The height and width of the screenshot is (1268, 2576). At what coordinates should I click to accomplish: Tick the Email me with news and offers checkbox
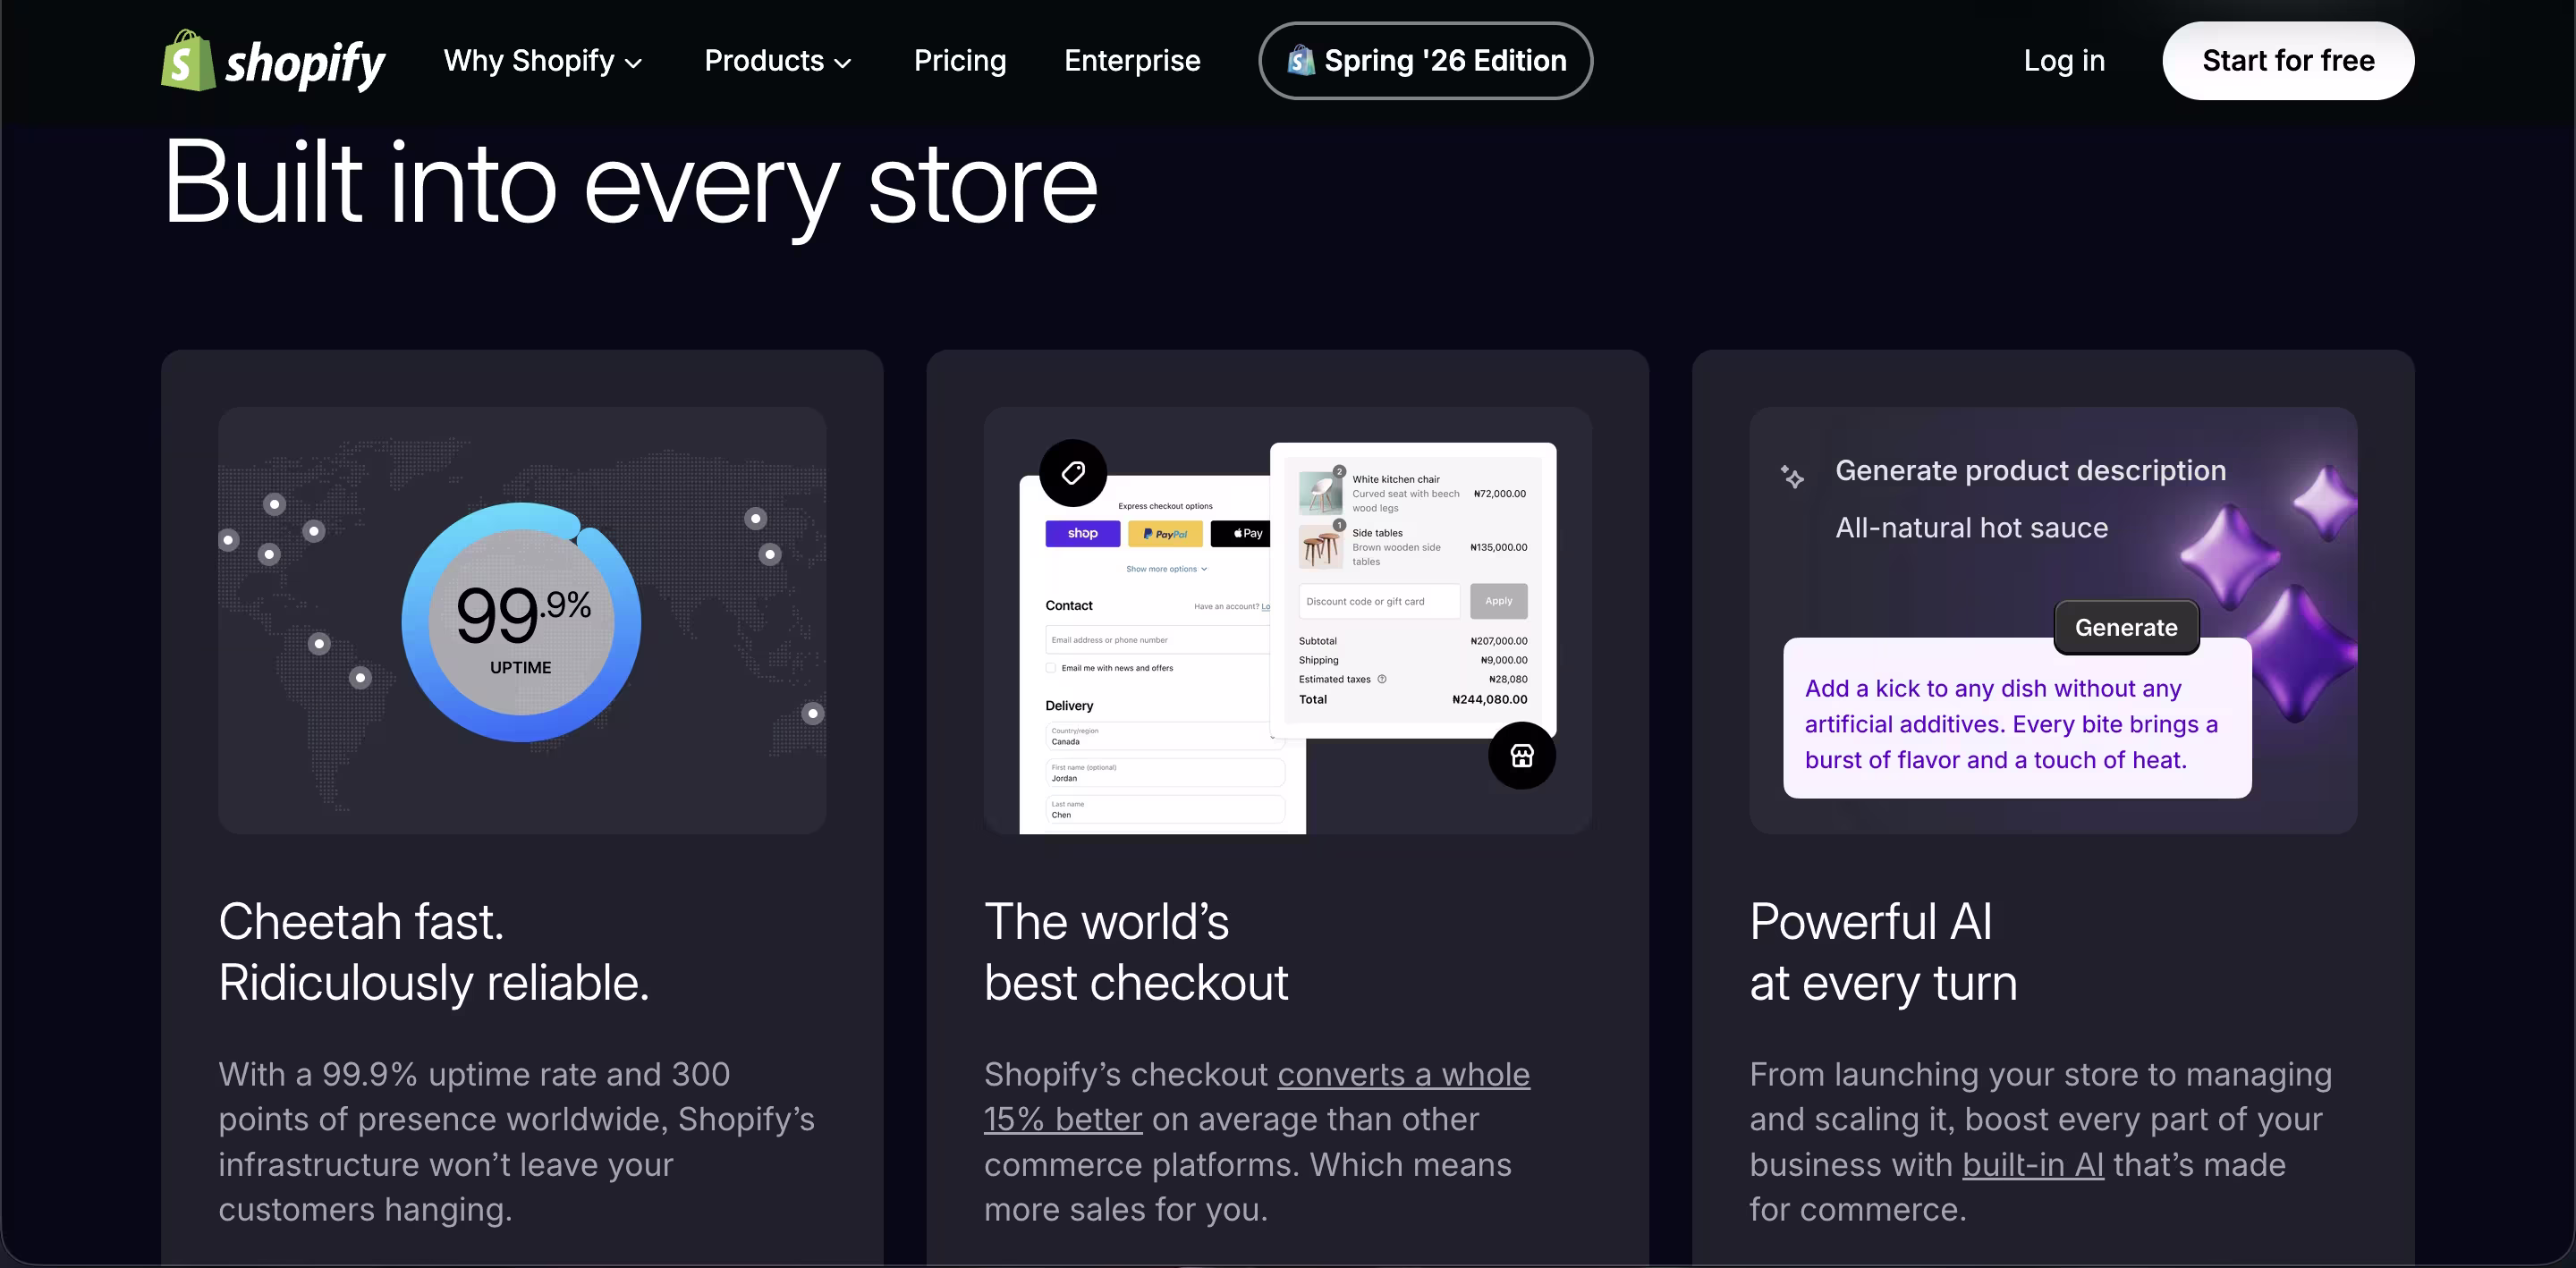1051,668
